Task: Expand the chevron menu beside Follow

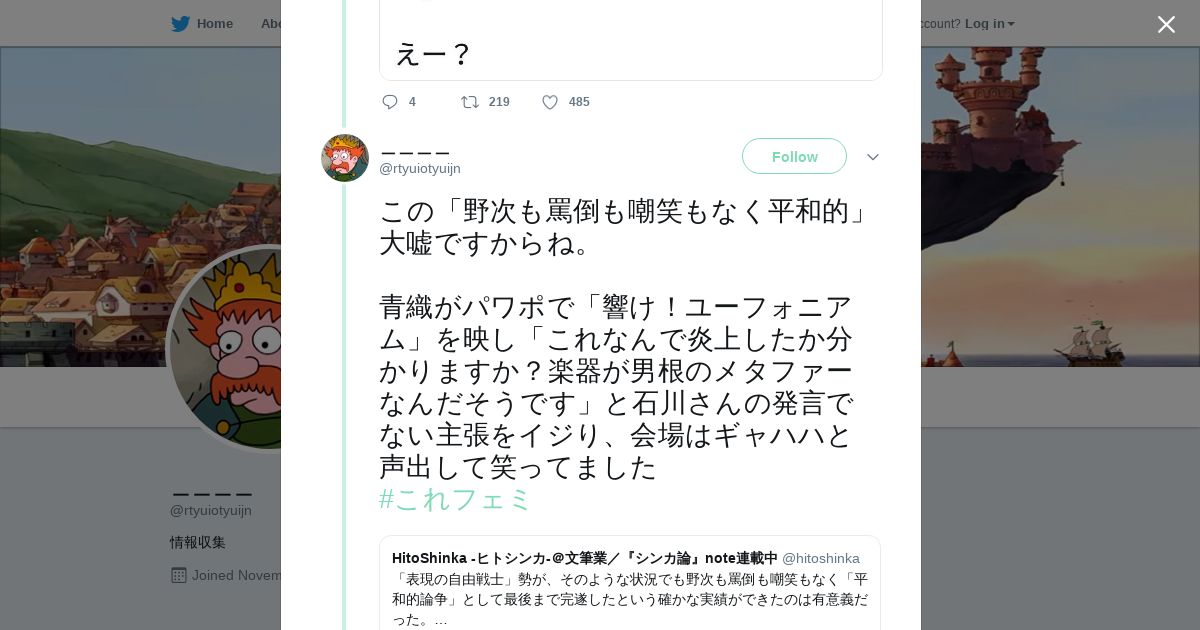Action: pyautogui.click(x=873, y=157)
